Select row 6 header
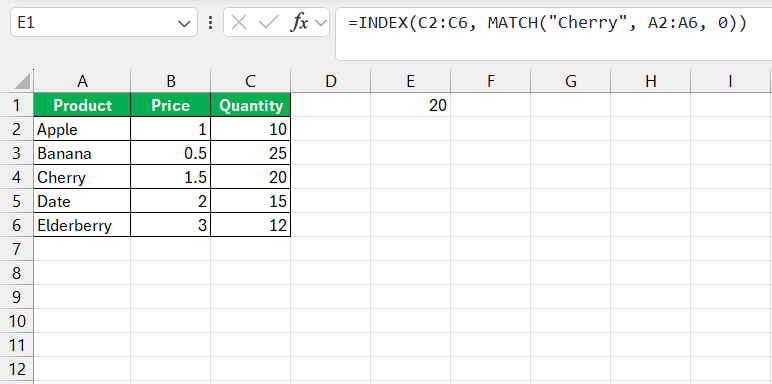Viewport: 772px width, 384px height. [x=17, y=225]
